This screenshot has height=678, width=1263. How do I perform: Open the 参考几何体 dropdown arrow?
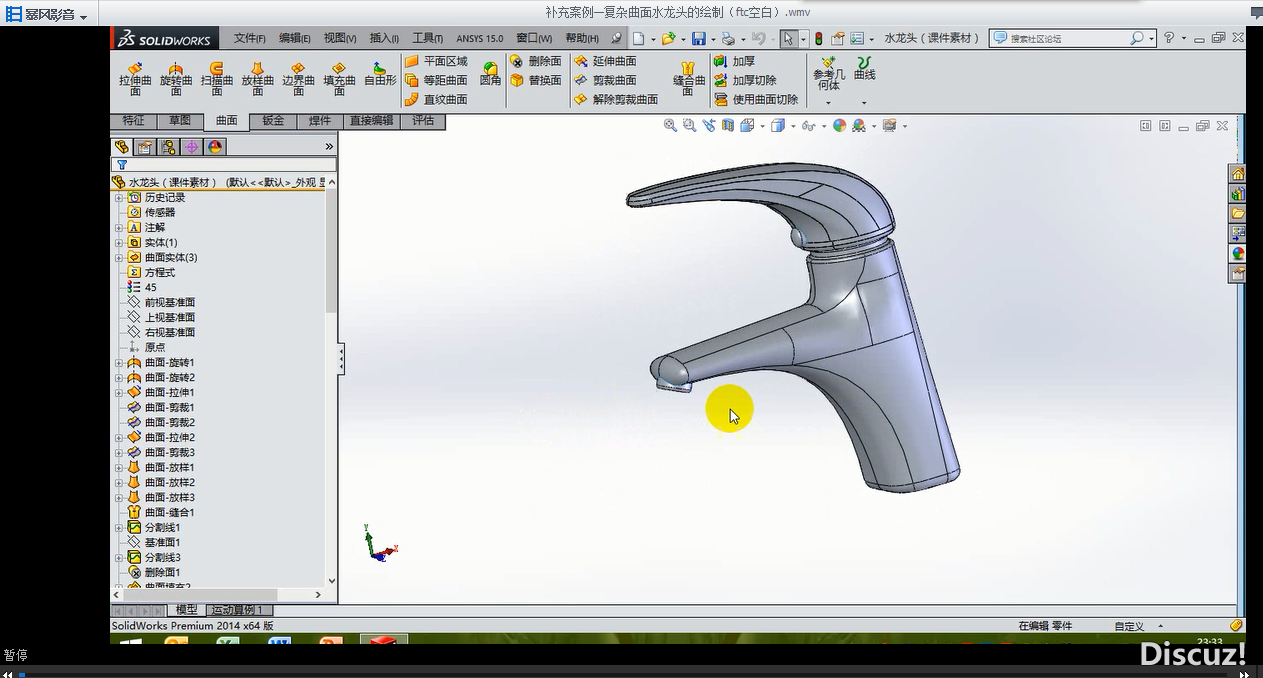tap(828, 103)
